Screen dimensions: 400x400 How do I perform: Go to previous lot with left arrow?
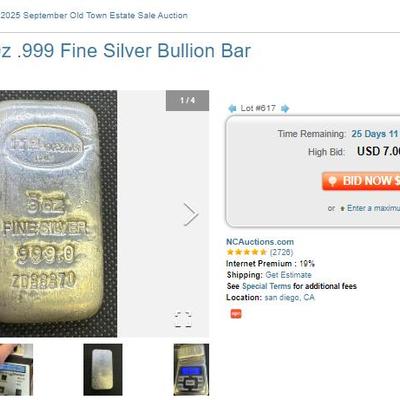232,108
